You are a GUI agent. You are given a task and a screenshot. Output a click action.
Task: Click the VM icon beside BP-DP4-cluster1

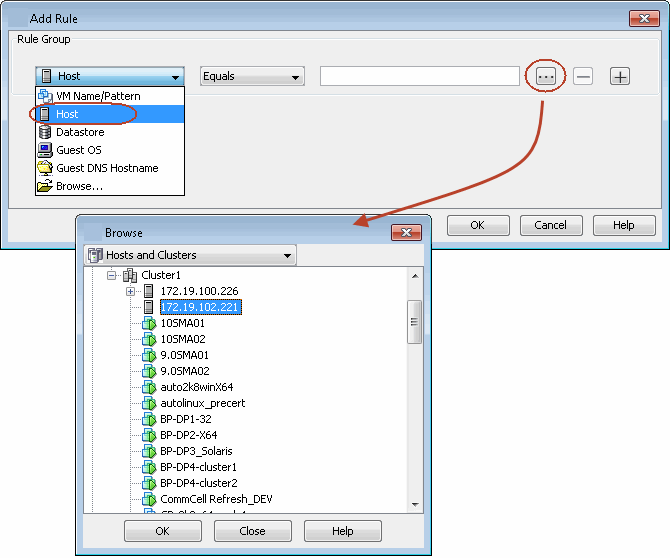(149, 467)
